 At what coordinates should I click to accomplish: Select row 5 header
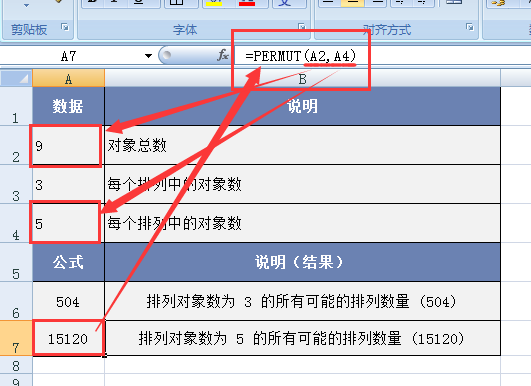click(16, 262)
